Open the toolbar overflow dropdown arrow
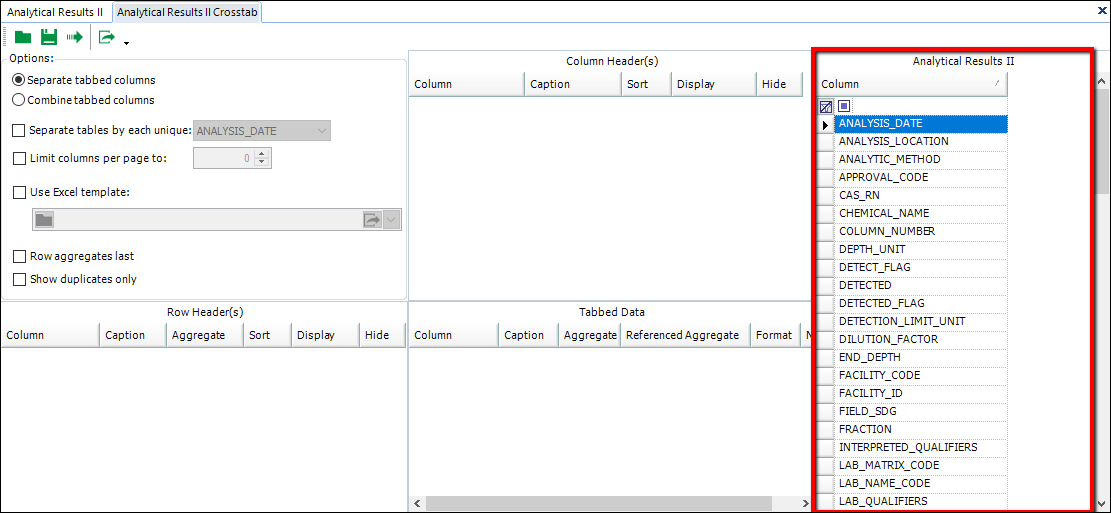Image resolution: width=1111 pixels, height=513 pixels. (x=126, y=43)
